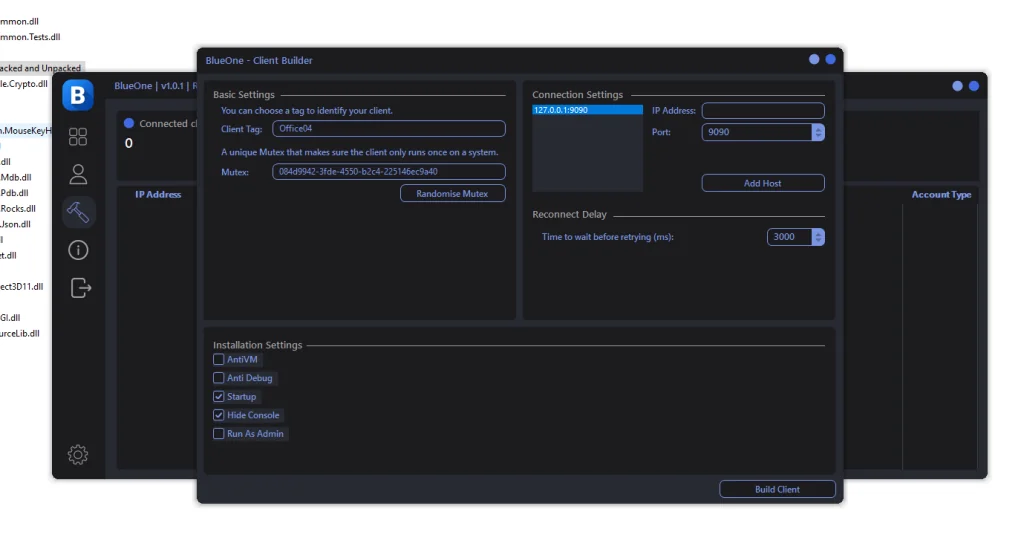This screenshot has width=1024, height=549.
Task: Select the builder hammer icon in sidebar
Action: point(78,211)
